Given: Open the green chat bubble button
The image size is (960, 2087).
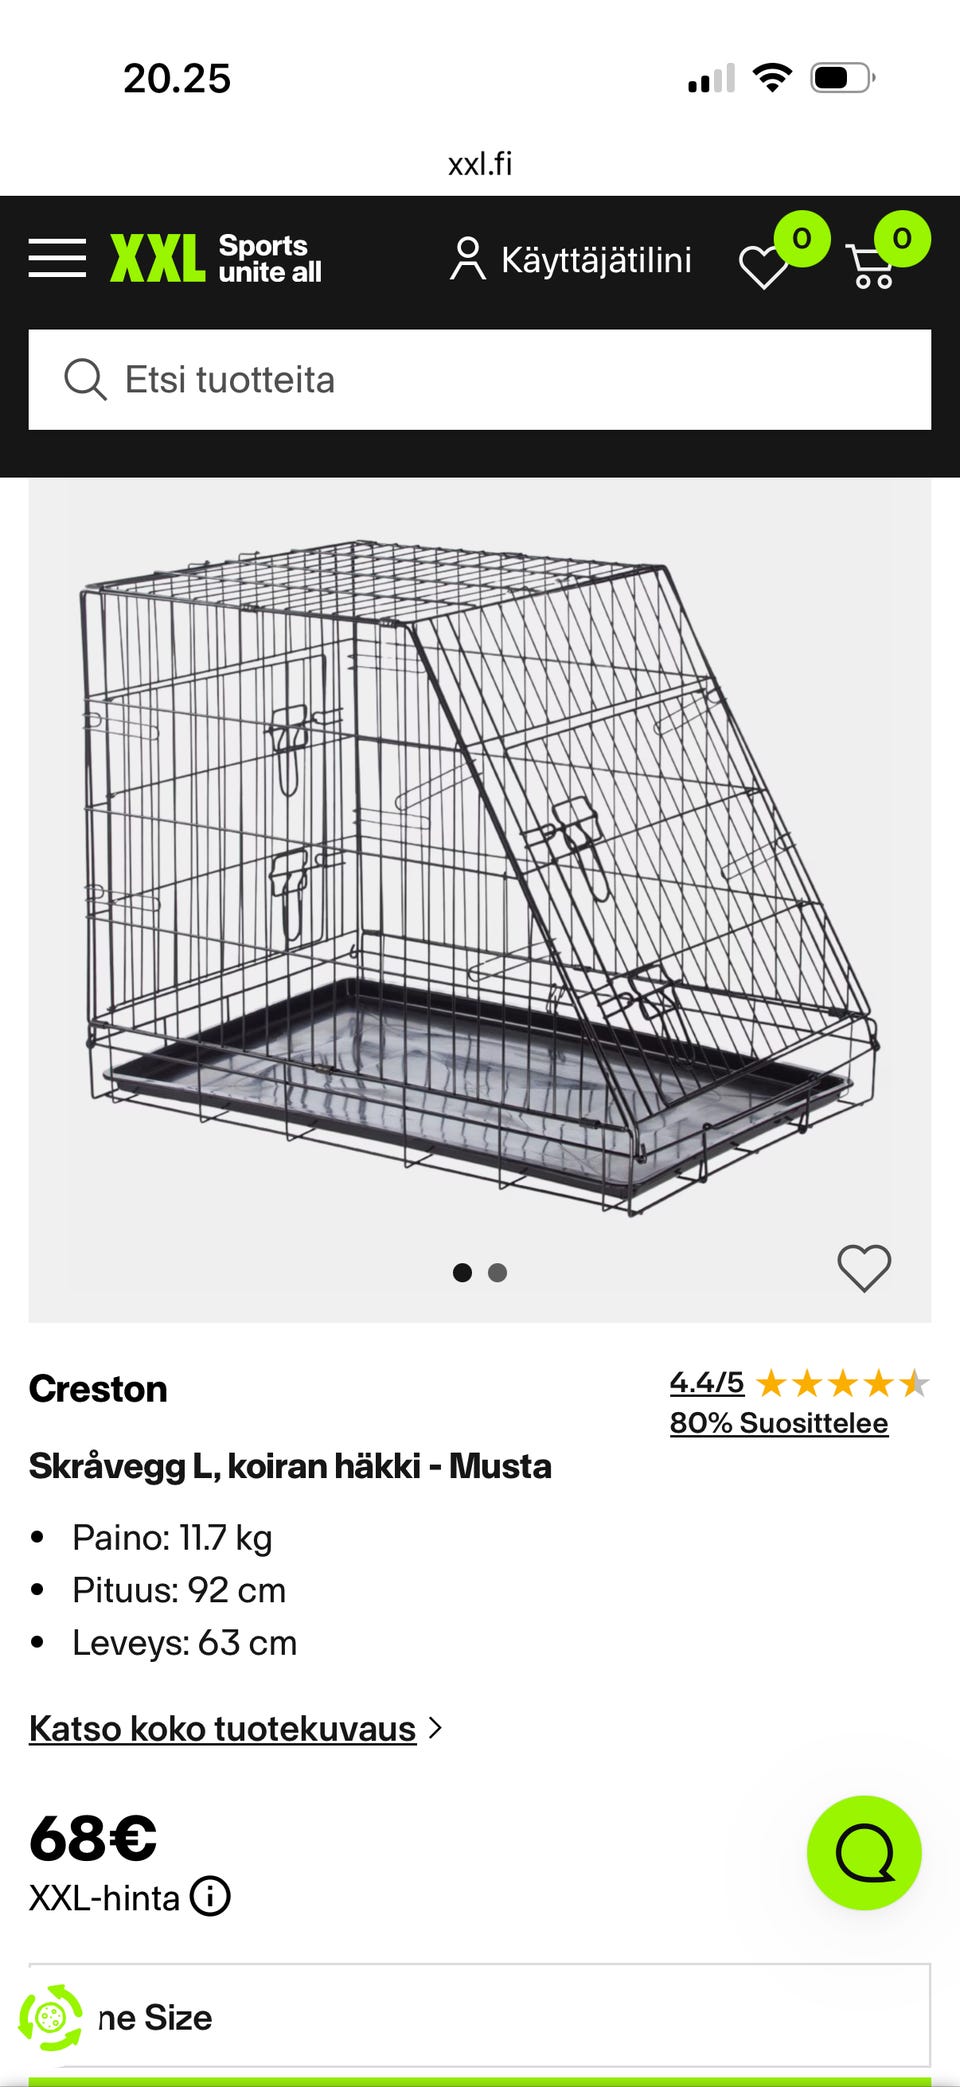Looking at the screenshot, I should point(864,1853).
